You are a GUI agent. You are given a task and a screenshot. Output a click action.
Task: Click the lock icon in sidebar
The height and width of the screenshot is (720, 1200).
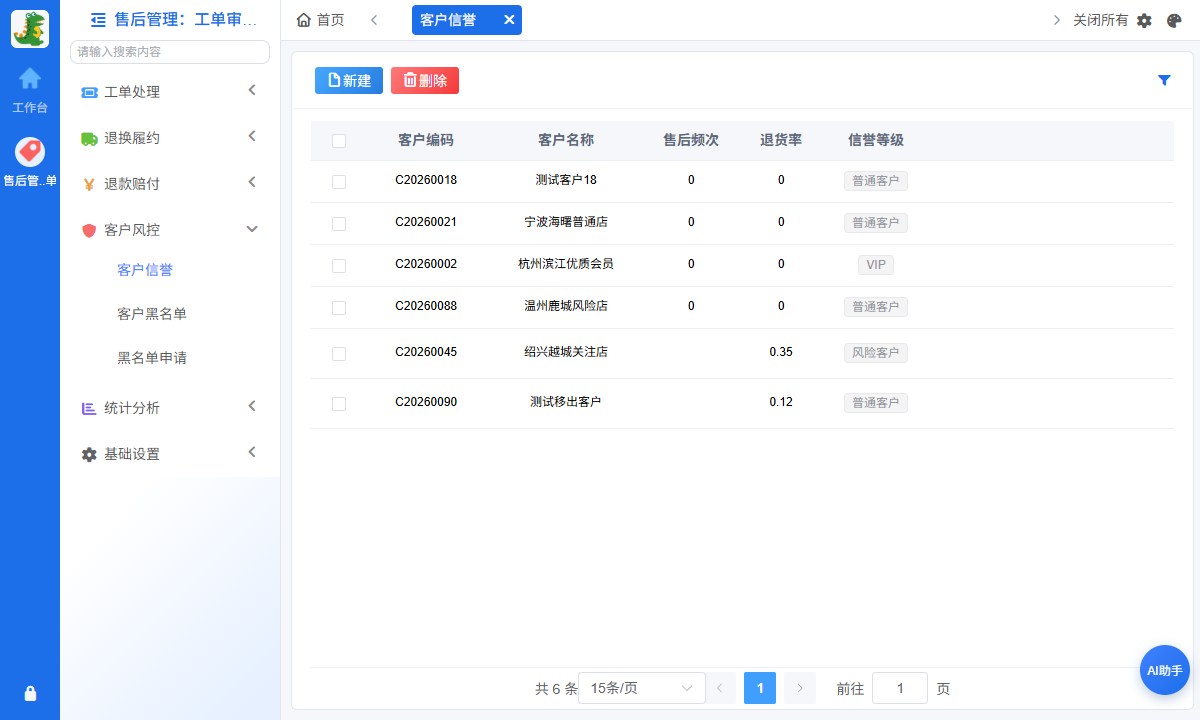tap(30, 693)
